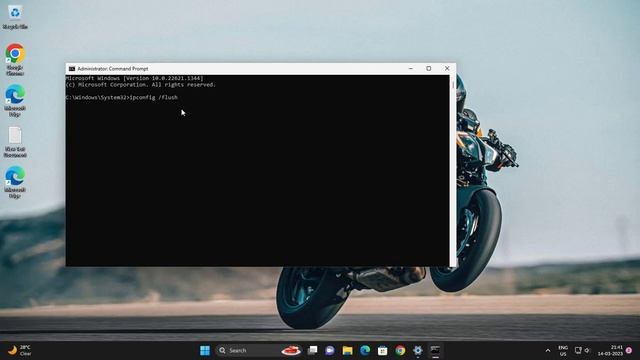The image size is (640, 360).
Task: Launch Google Chrome from the taskbar
Action: (400, 350)
